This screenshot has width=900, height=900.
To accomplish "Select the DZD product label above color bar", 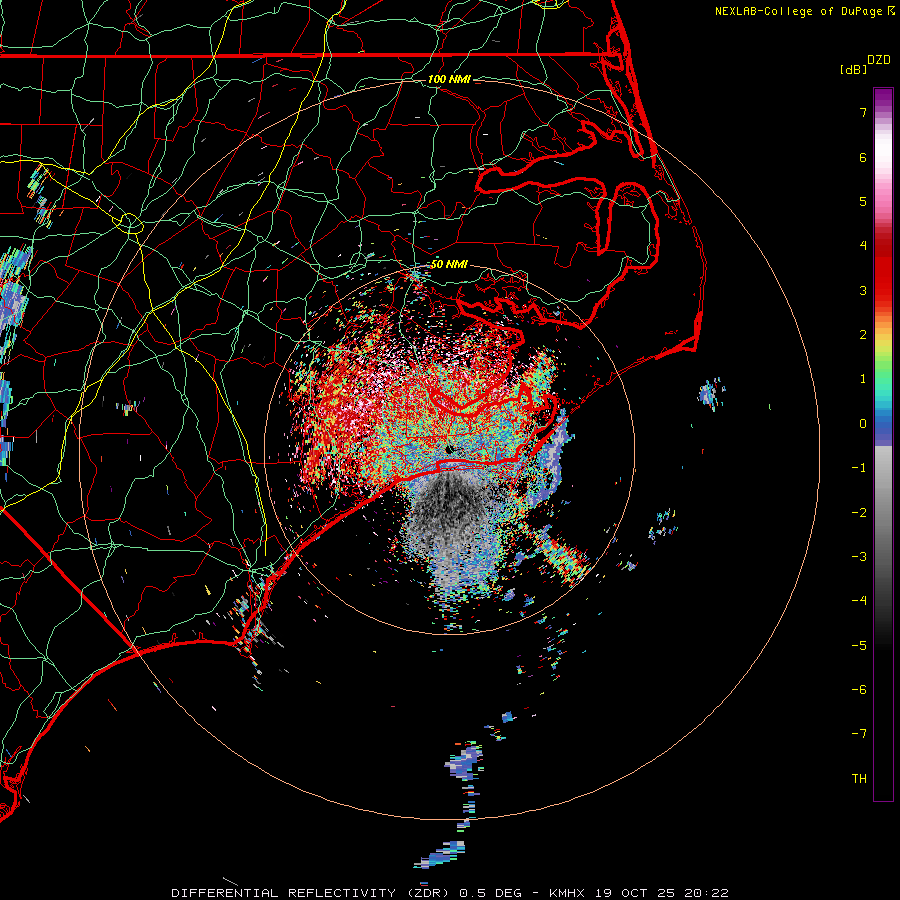I will pyautogui.click(x=879, y=60).
